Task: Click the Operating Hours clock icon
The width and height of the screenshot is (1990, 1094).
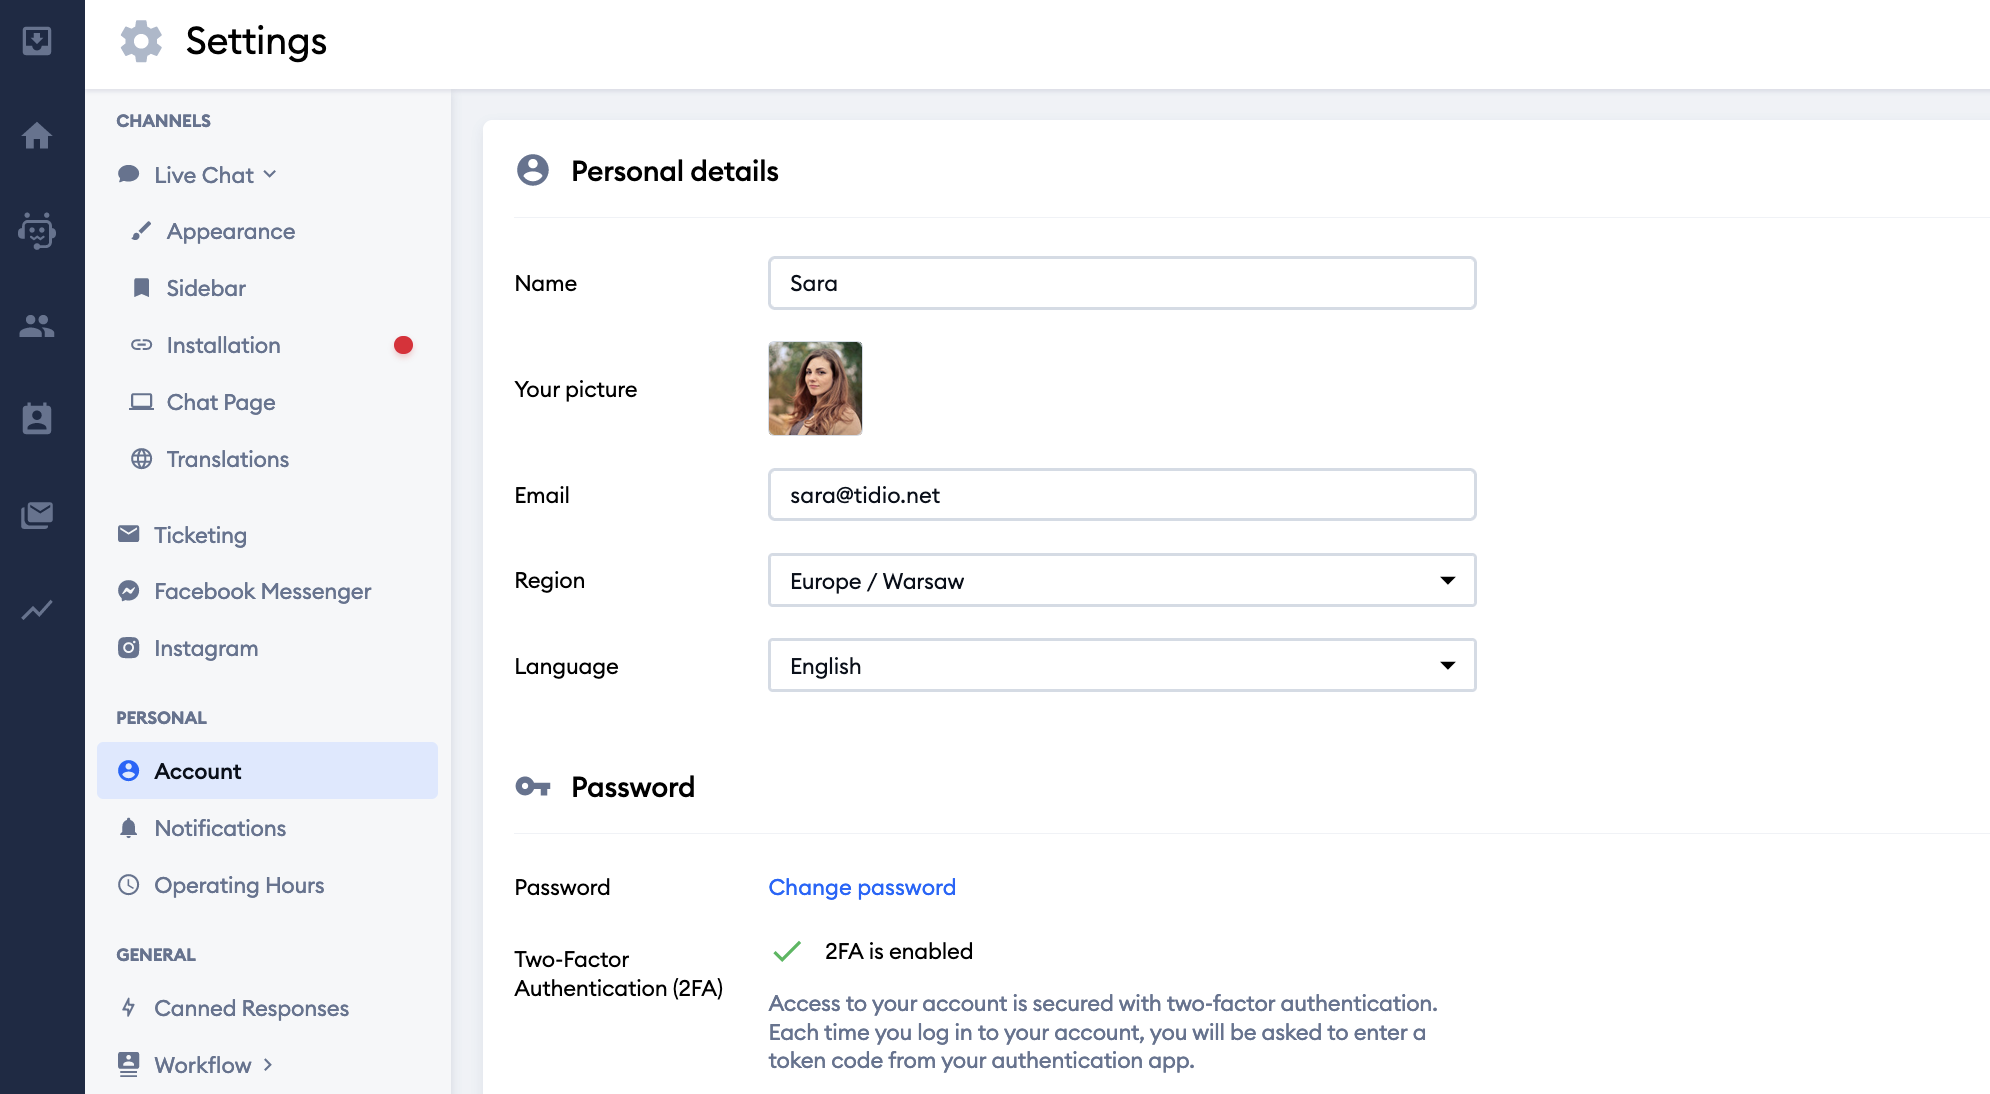Action: (128, 885)
